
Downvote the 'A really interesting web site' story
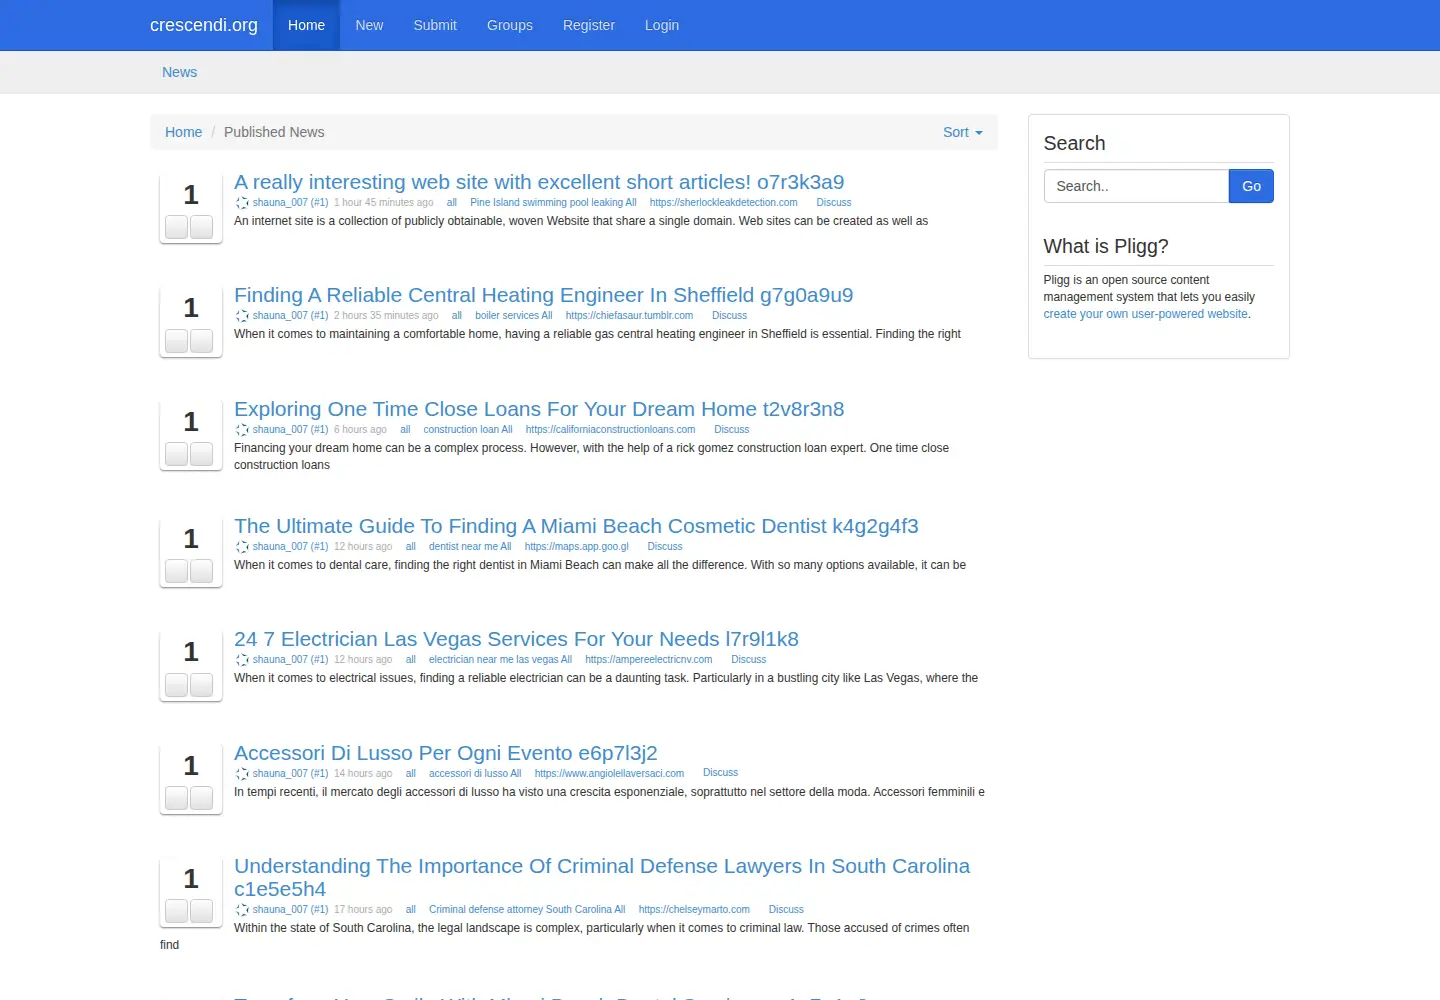tap(202, 227)
